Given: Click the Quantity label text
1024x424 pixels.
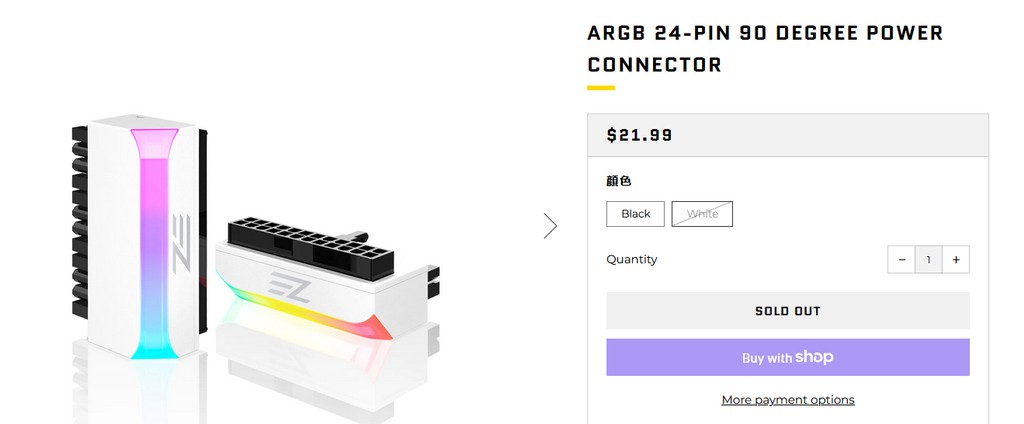Looking at the screenshot, I should coord(632,259).
